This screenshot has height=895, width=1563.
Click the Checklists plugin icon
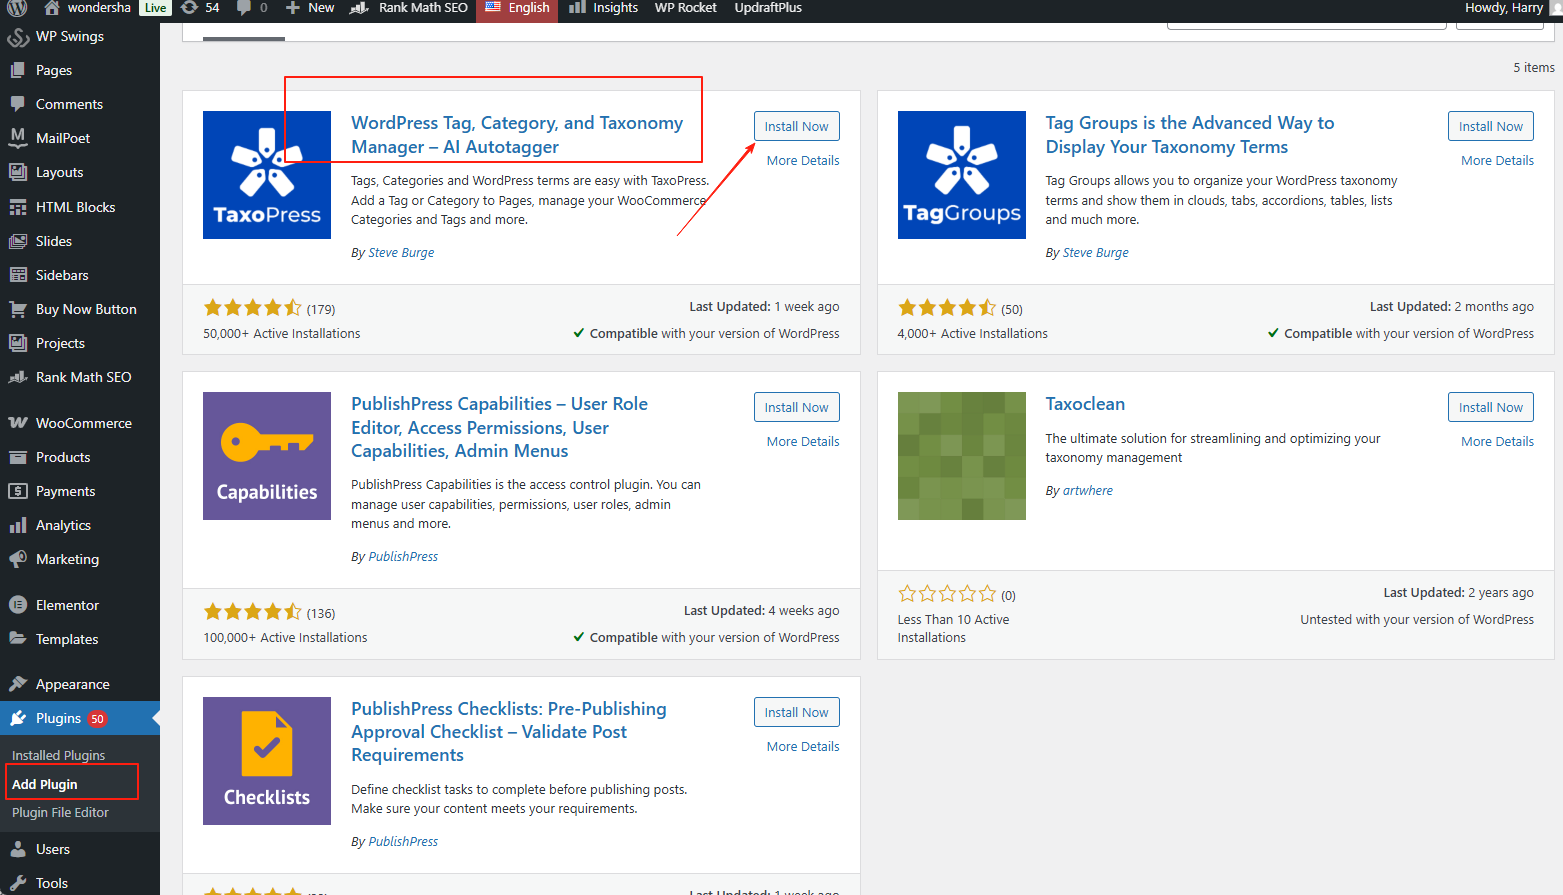(267, 761)
